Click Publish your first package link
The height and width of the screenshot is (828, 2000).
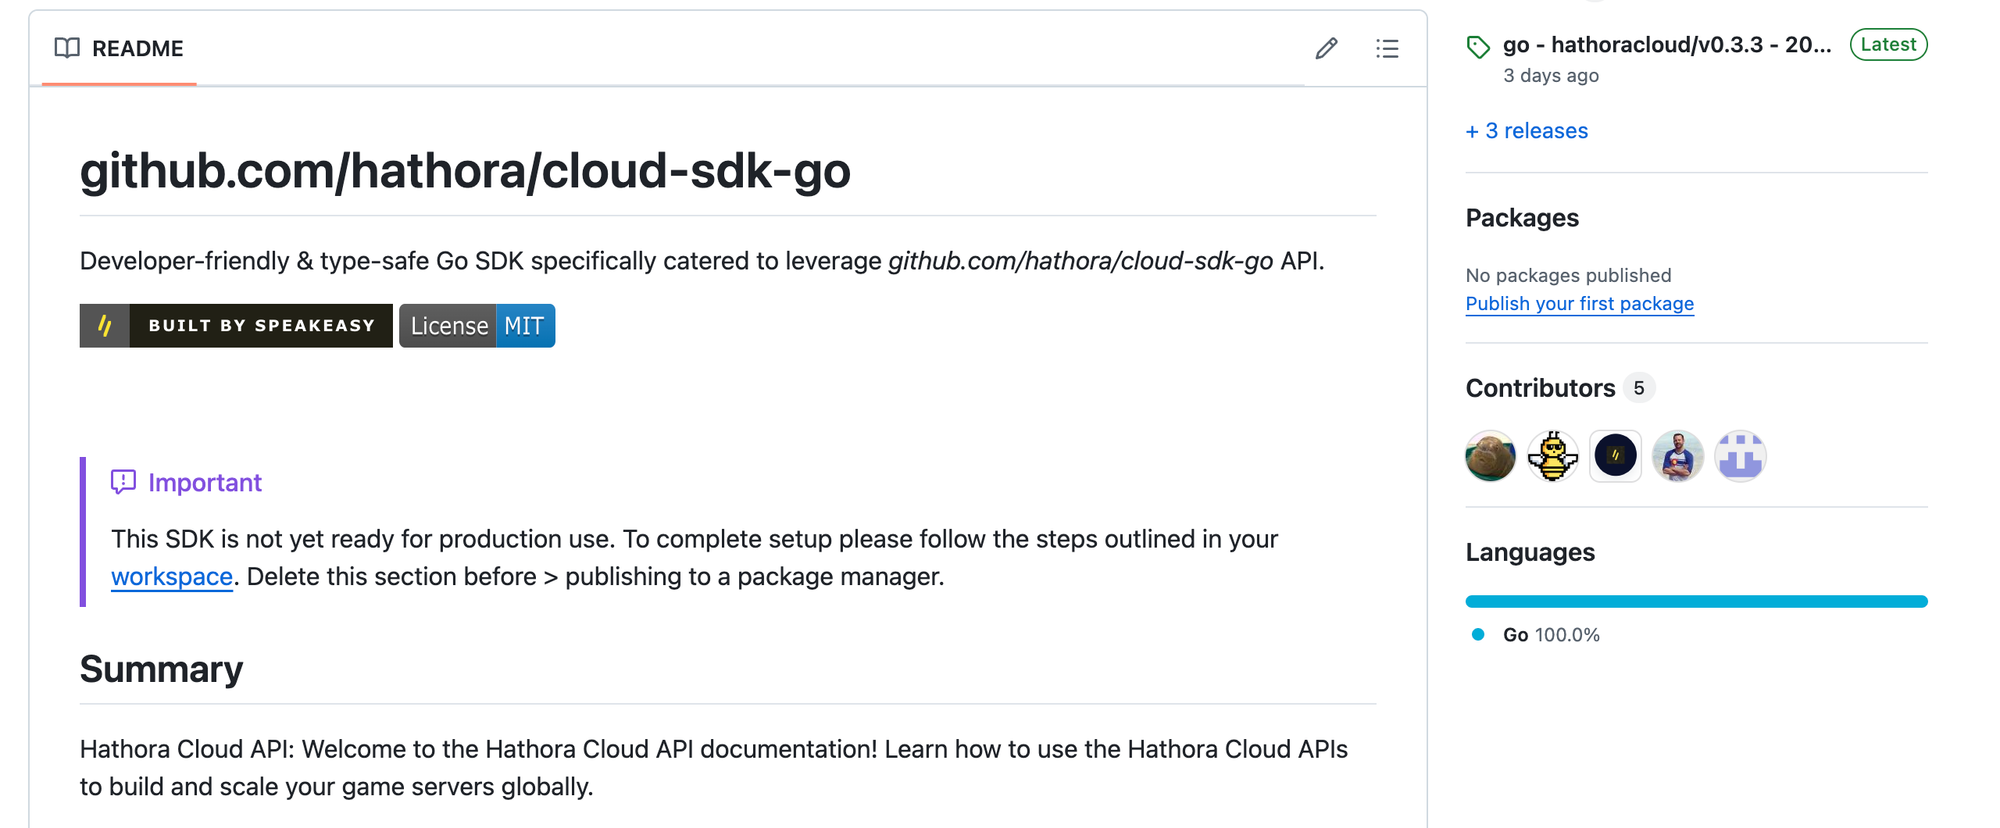point(1579,304)
